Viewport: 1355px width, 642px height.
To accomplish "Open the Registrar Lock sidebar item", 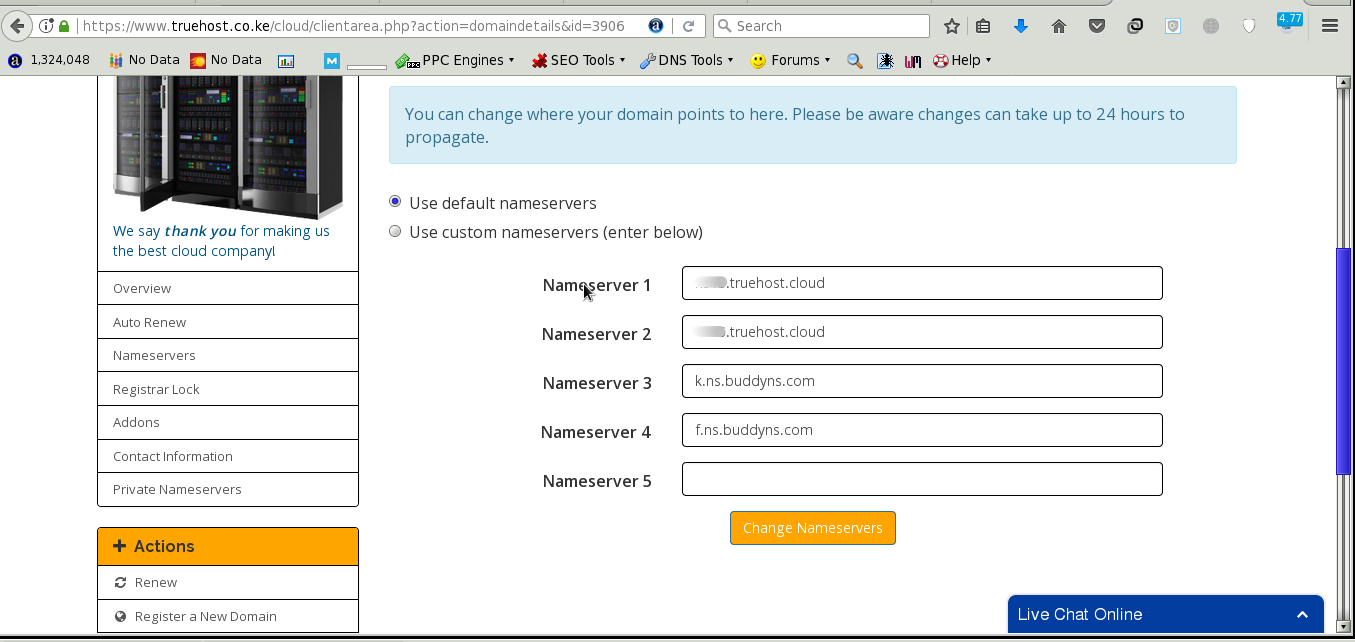I will [x=156, y=389].
